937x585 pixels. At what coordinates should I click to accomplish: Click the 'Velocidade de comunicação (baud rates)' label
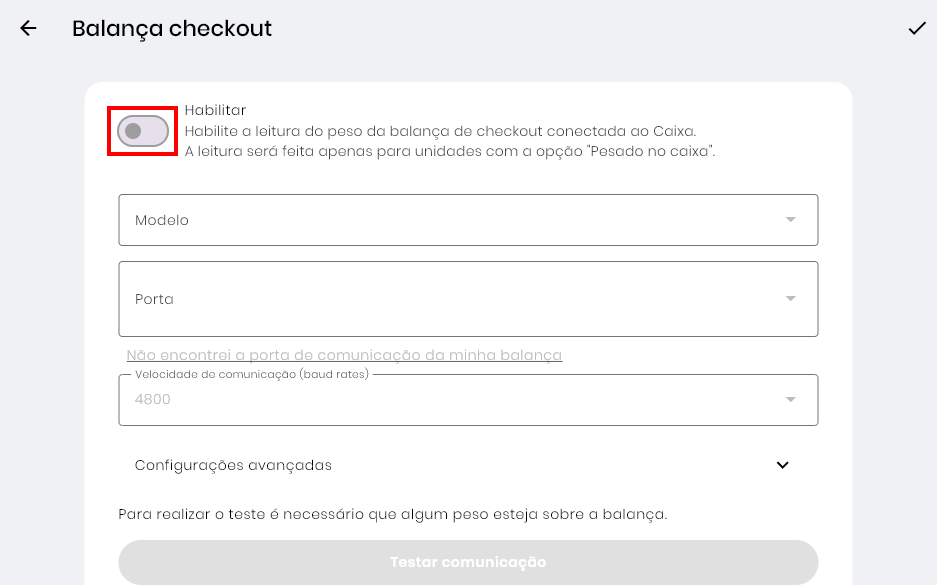[x=252, y=374]
